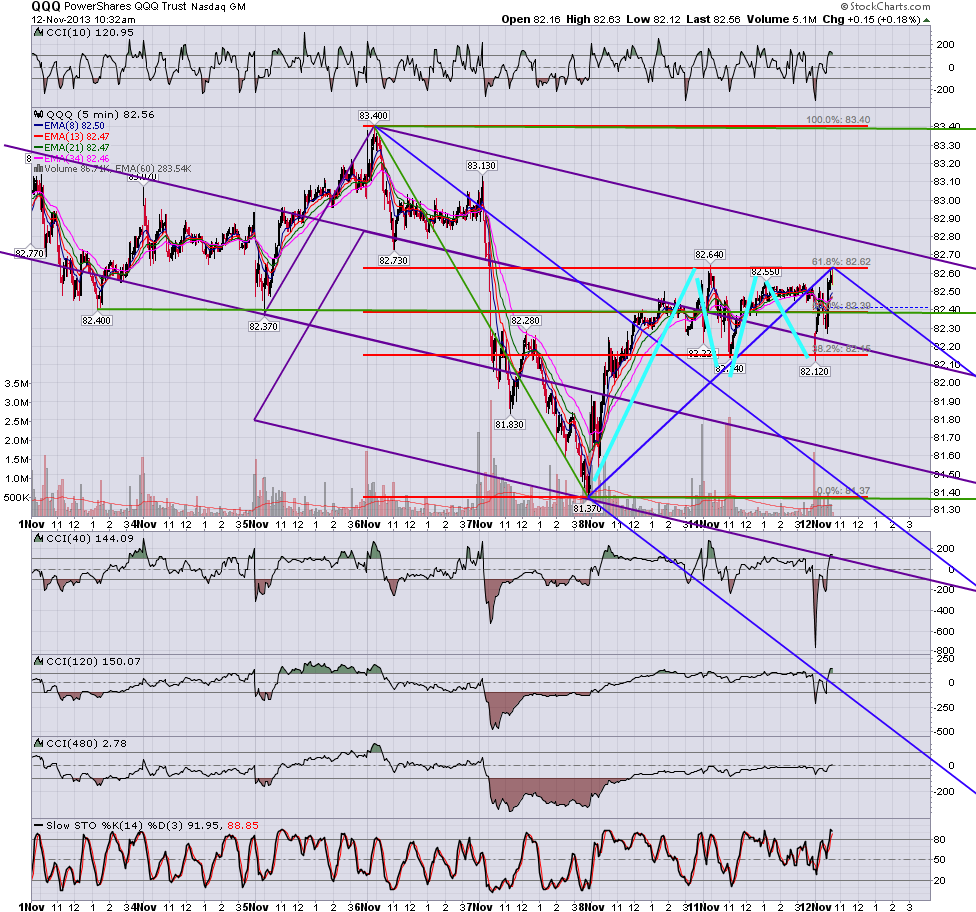
Task: Click the '61.8%: 82.62' Fibonacci label
Action: pyautogui.click(x=841, y=261)
